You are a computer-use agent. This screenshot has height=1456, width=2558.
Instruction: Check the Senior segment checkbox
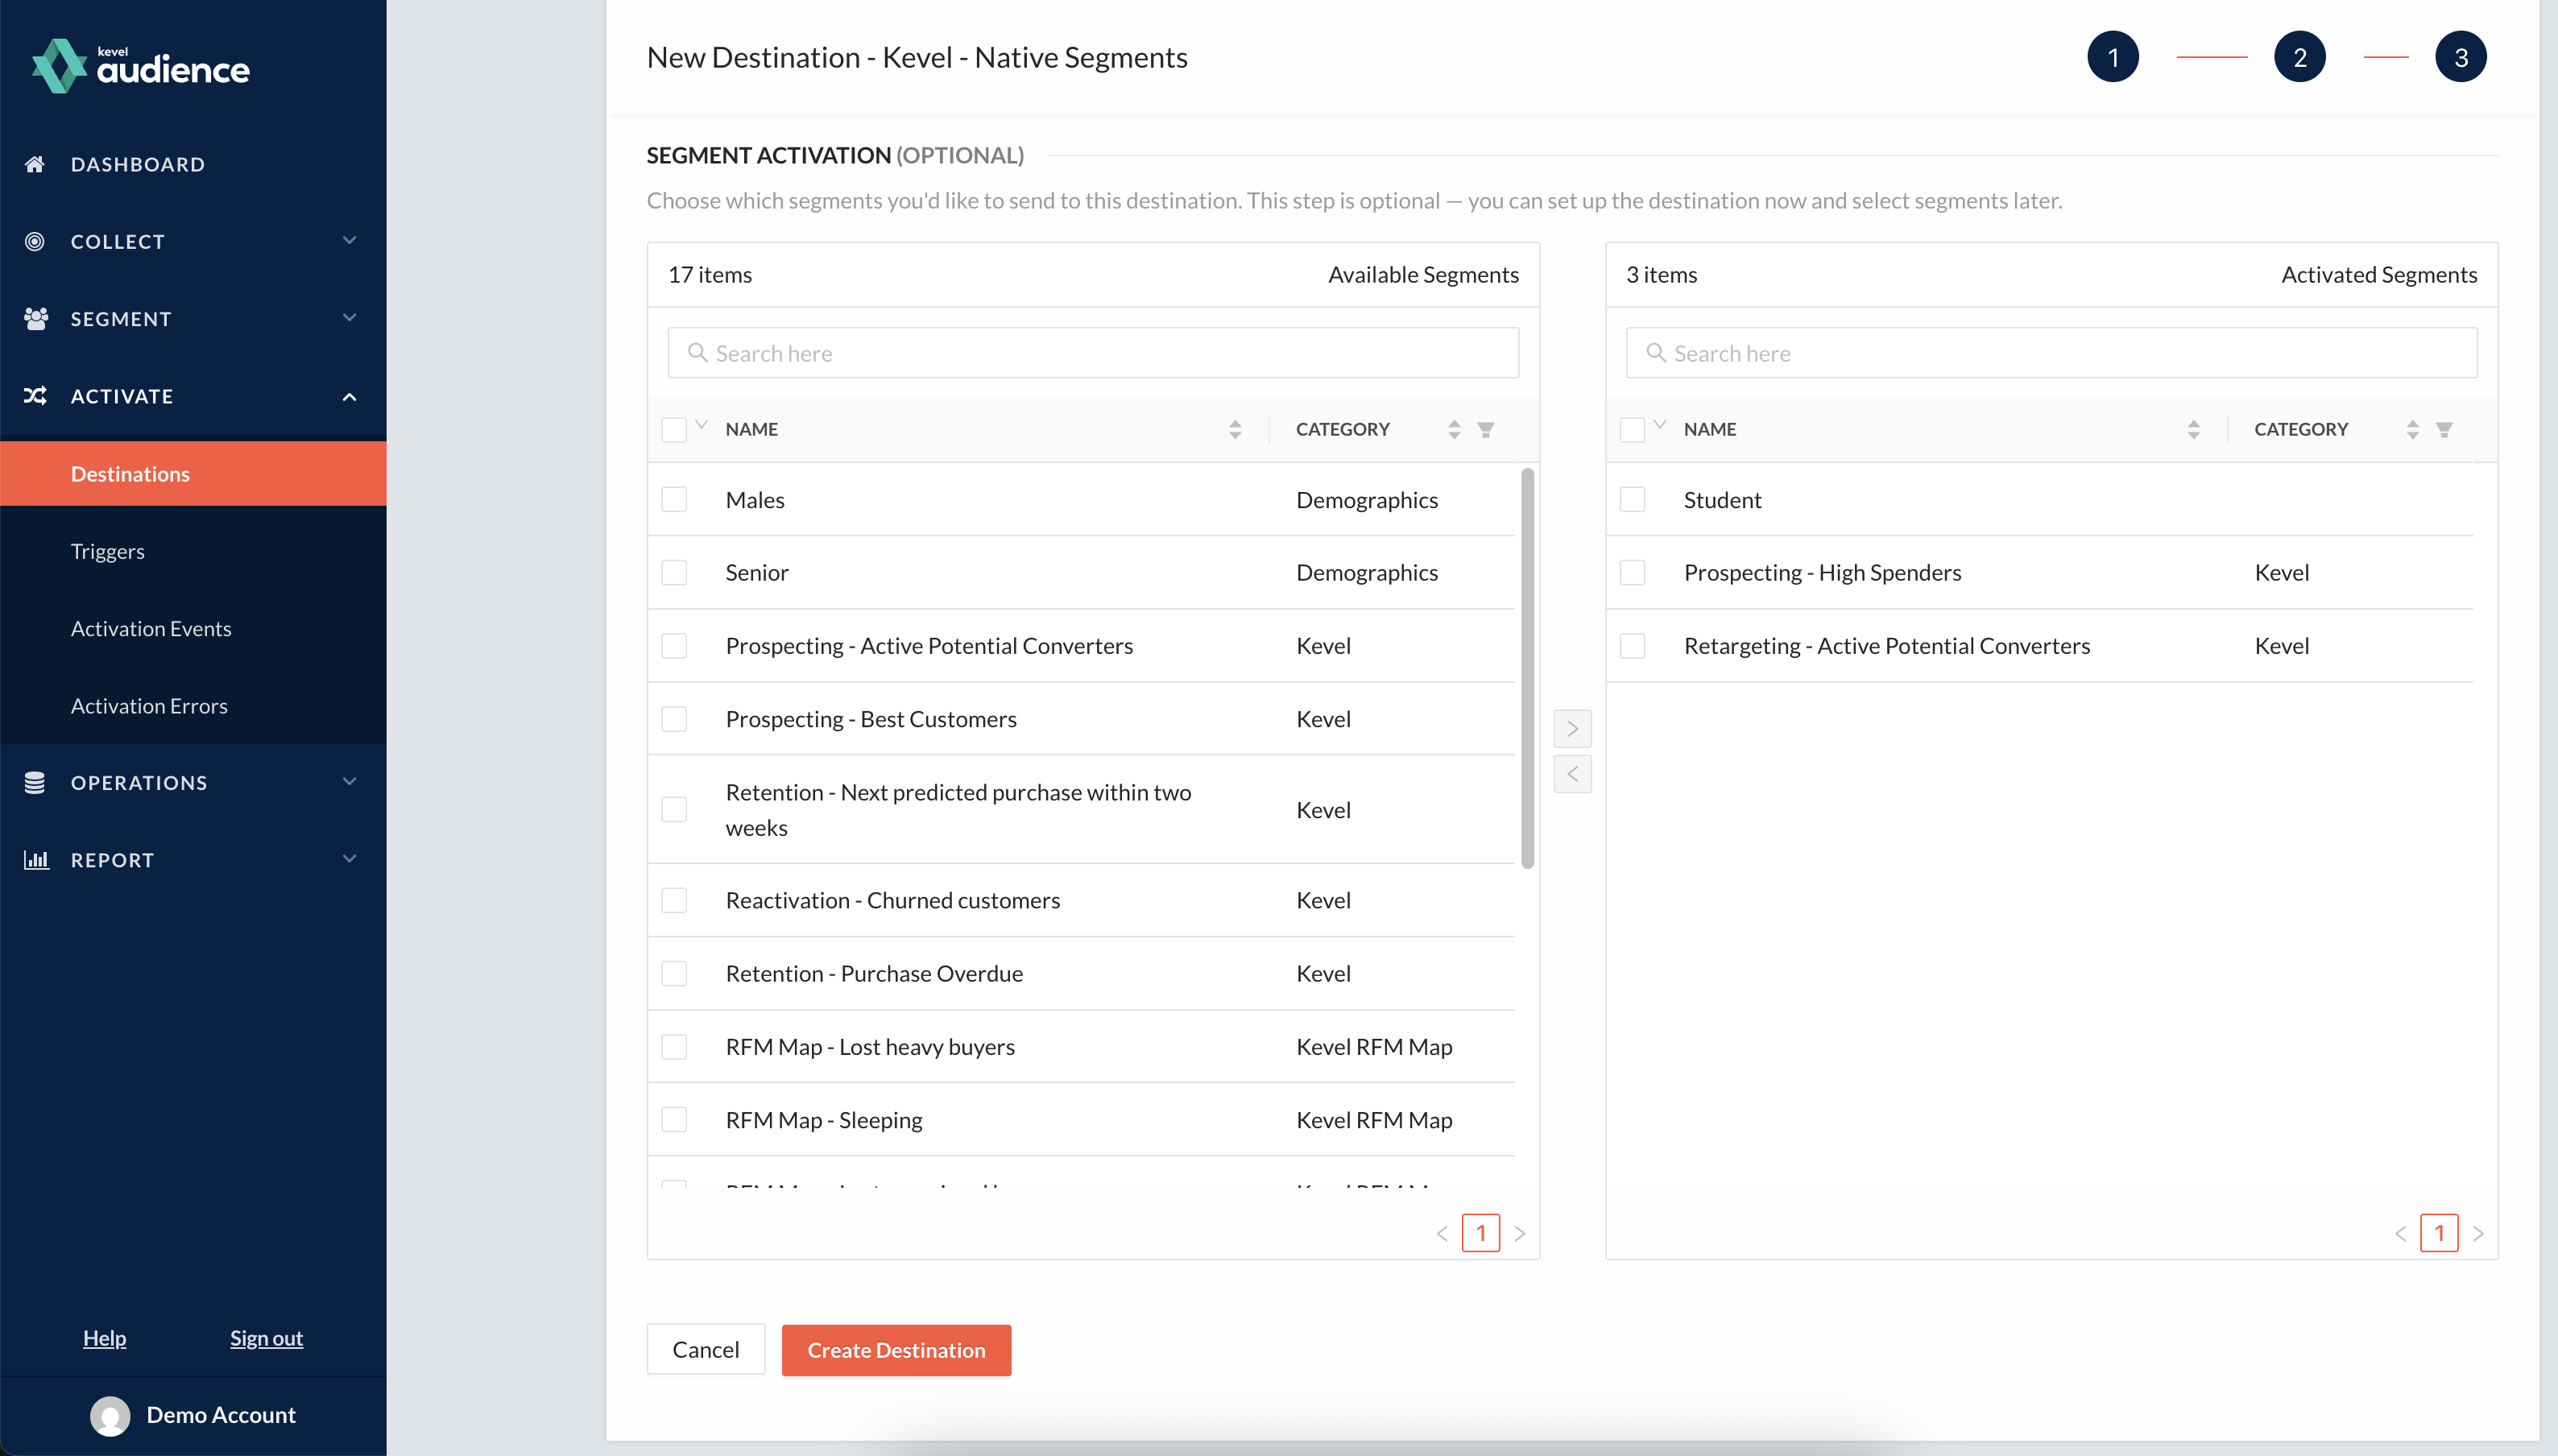pyautogui.click(x=674, y=572)
